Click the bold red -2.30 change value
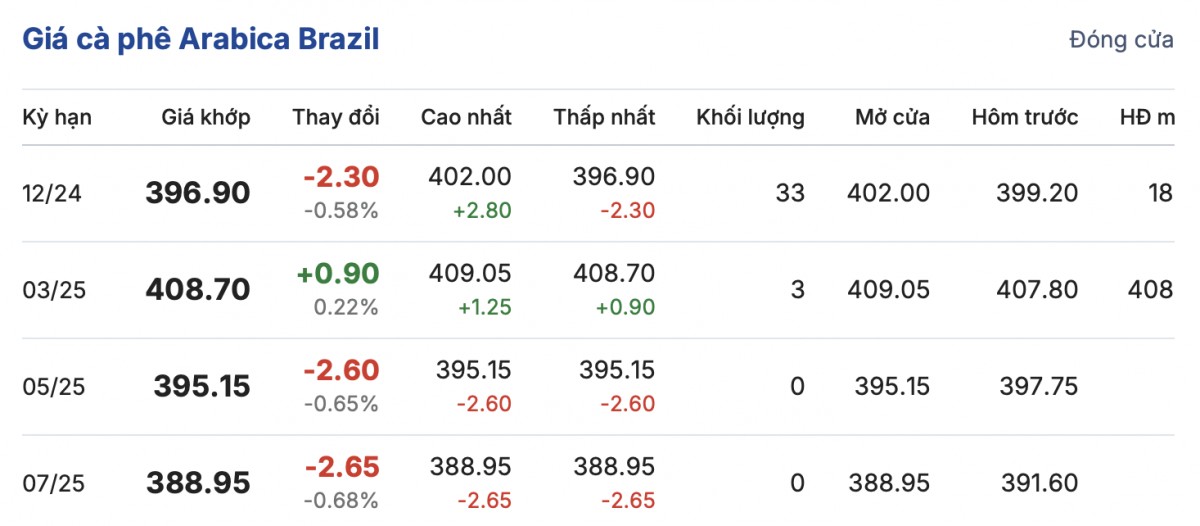 [x=341, y=177]
